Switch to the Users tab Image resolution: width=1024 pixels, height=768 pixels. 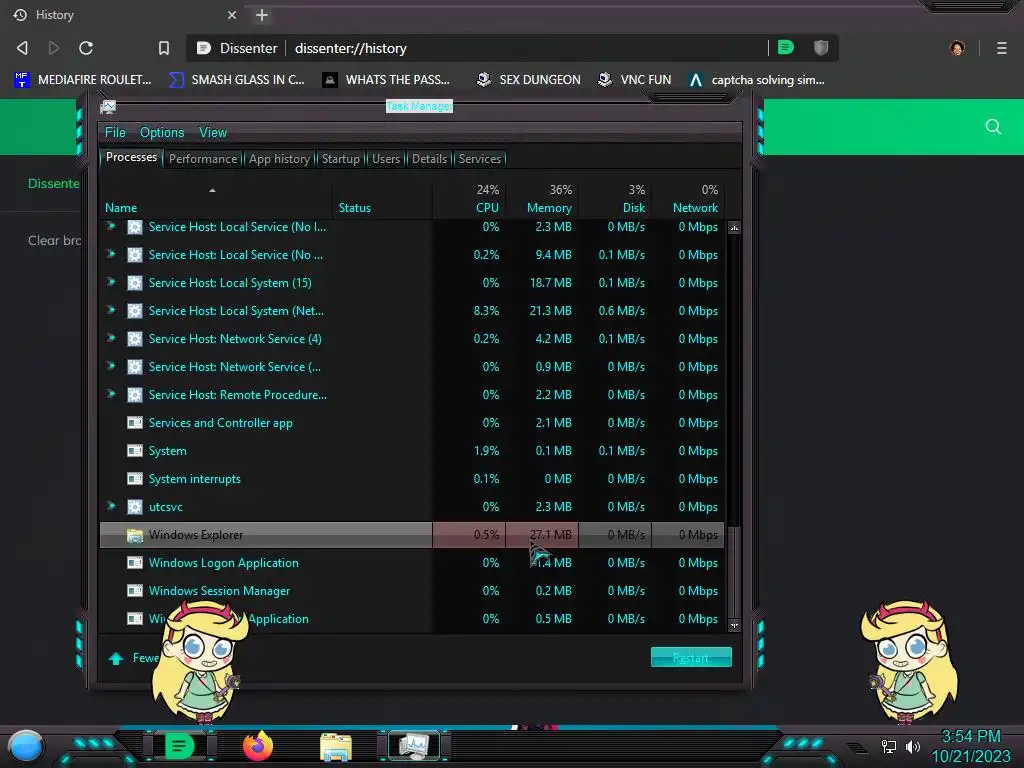point(386,159)
